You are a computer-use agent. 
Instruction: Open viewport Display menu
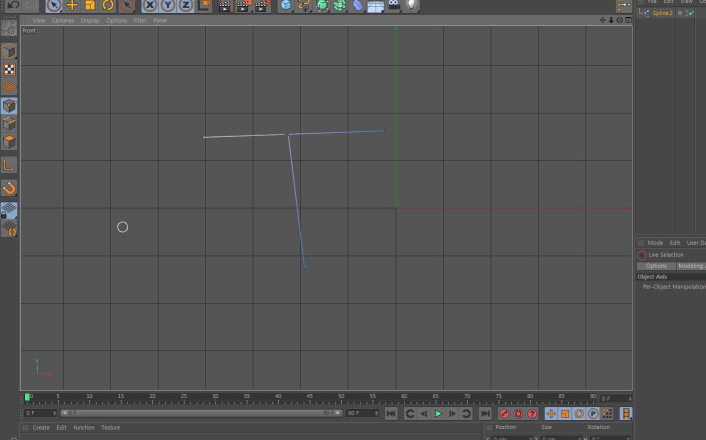click(x=90, y=20)
